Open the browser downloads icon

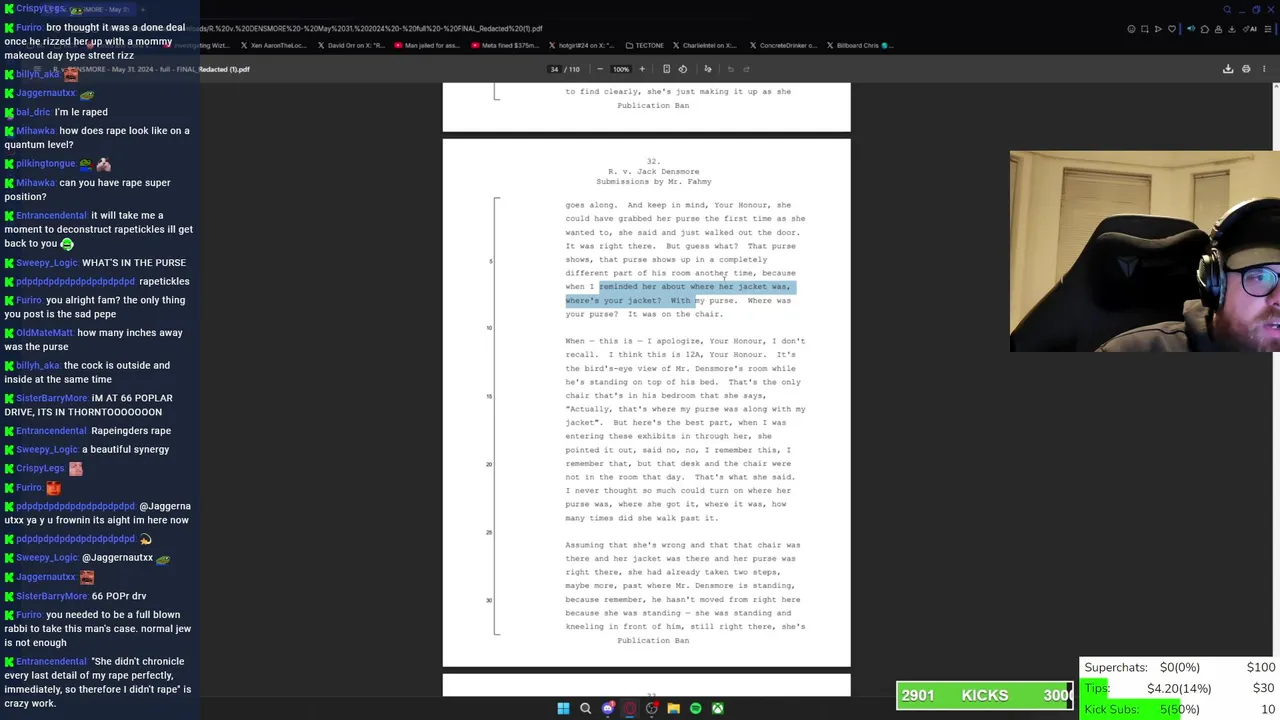(x=1230, y=29)
